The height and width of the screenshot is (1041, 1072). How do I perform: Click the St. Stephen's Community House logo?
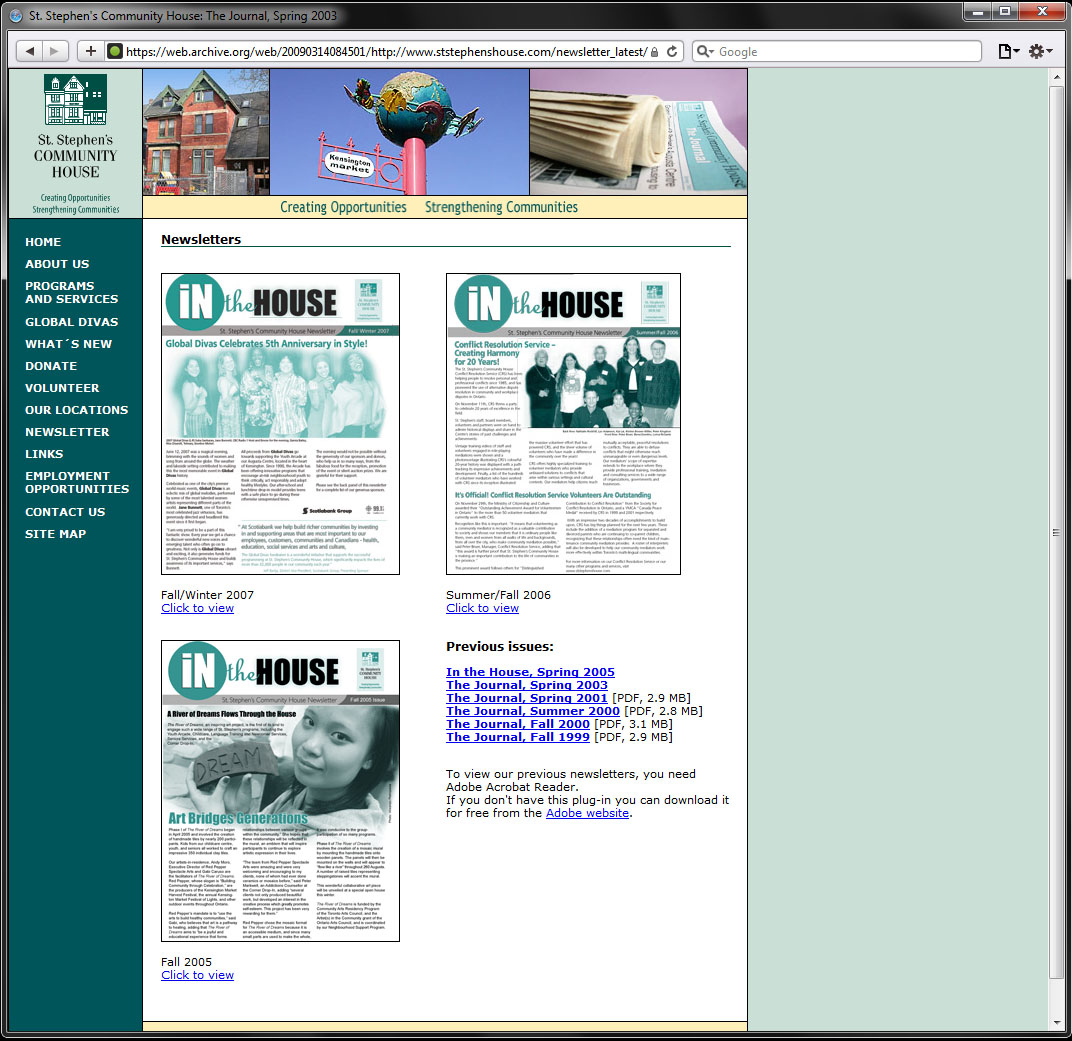pos(75,143)
